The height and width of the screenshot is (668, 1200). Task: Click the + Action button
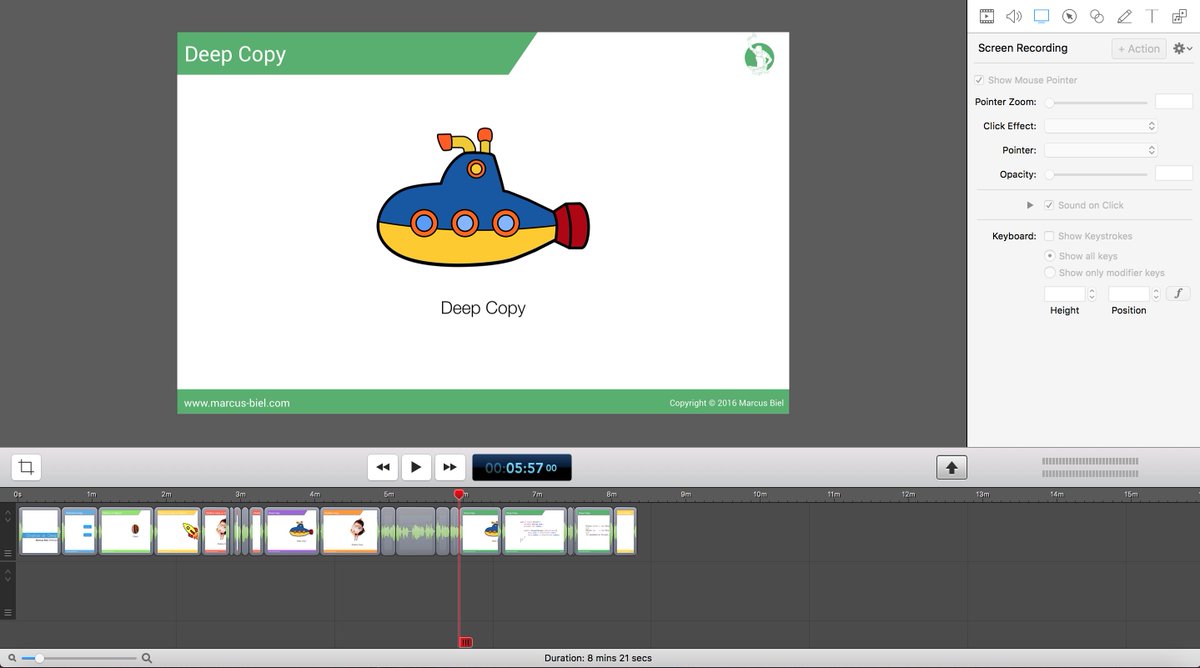tap(1139, 48)
